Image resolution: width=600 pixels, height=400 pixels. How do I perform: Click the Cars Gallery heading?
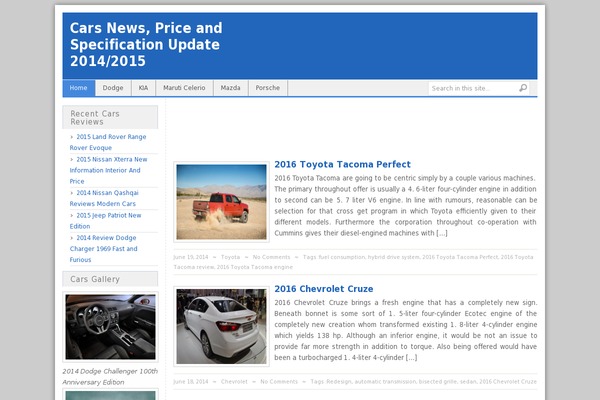coord(110,279)
